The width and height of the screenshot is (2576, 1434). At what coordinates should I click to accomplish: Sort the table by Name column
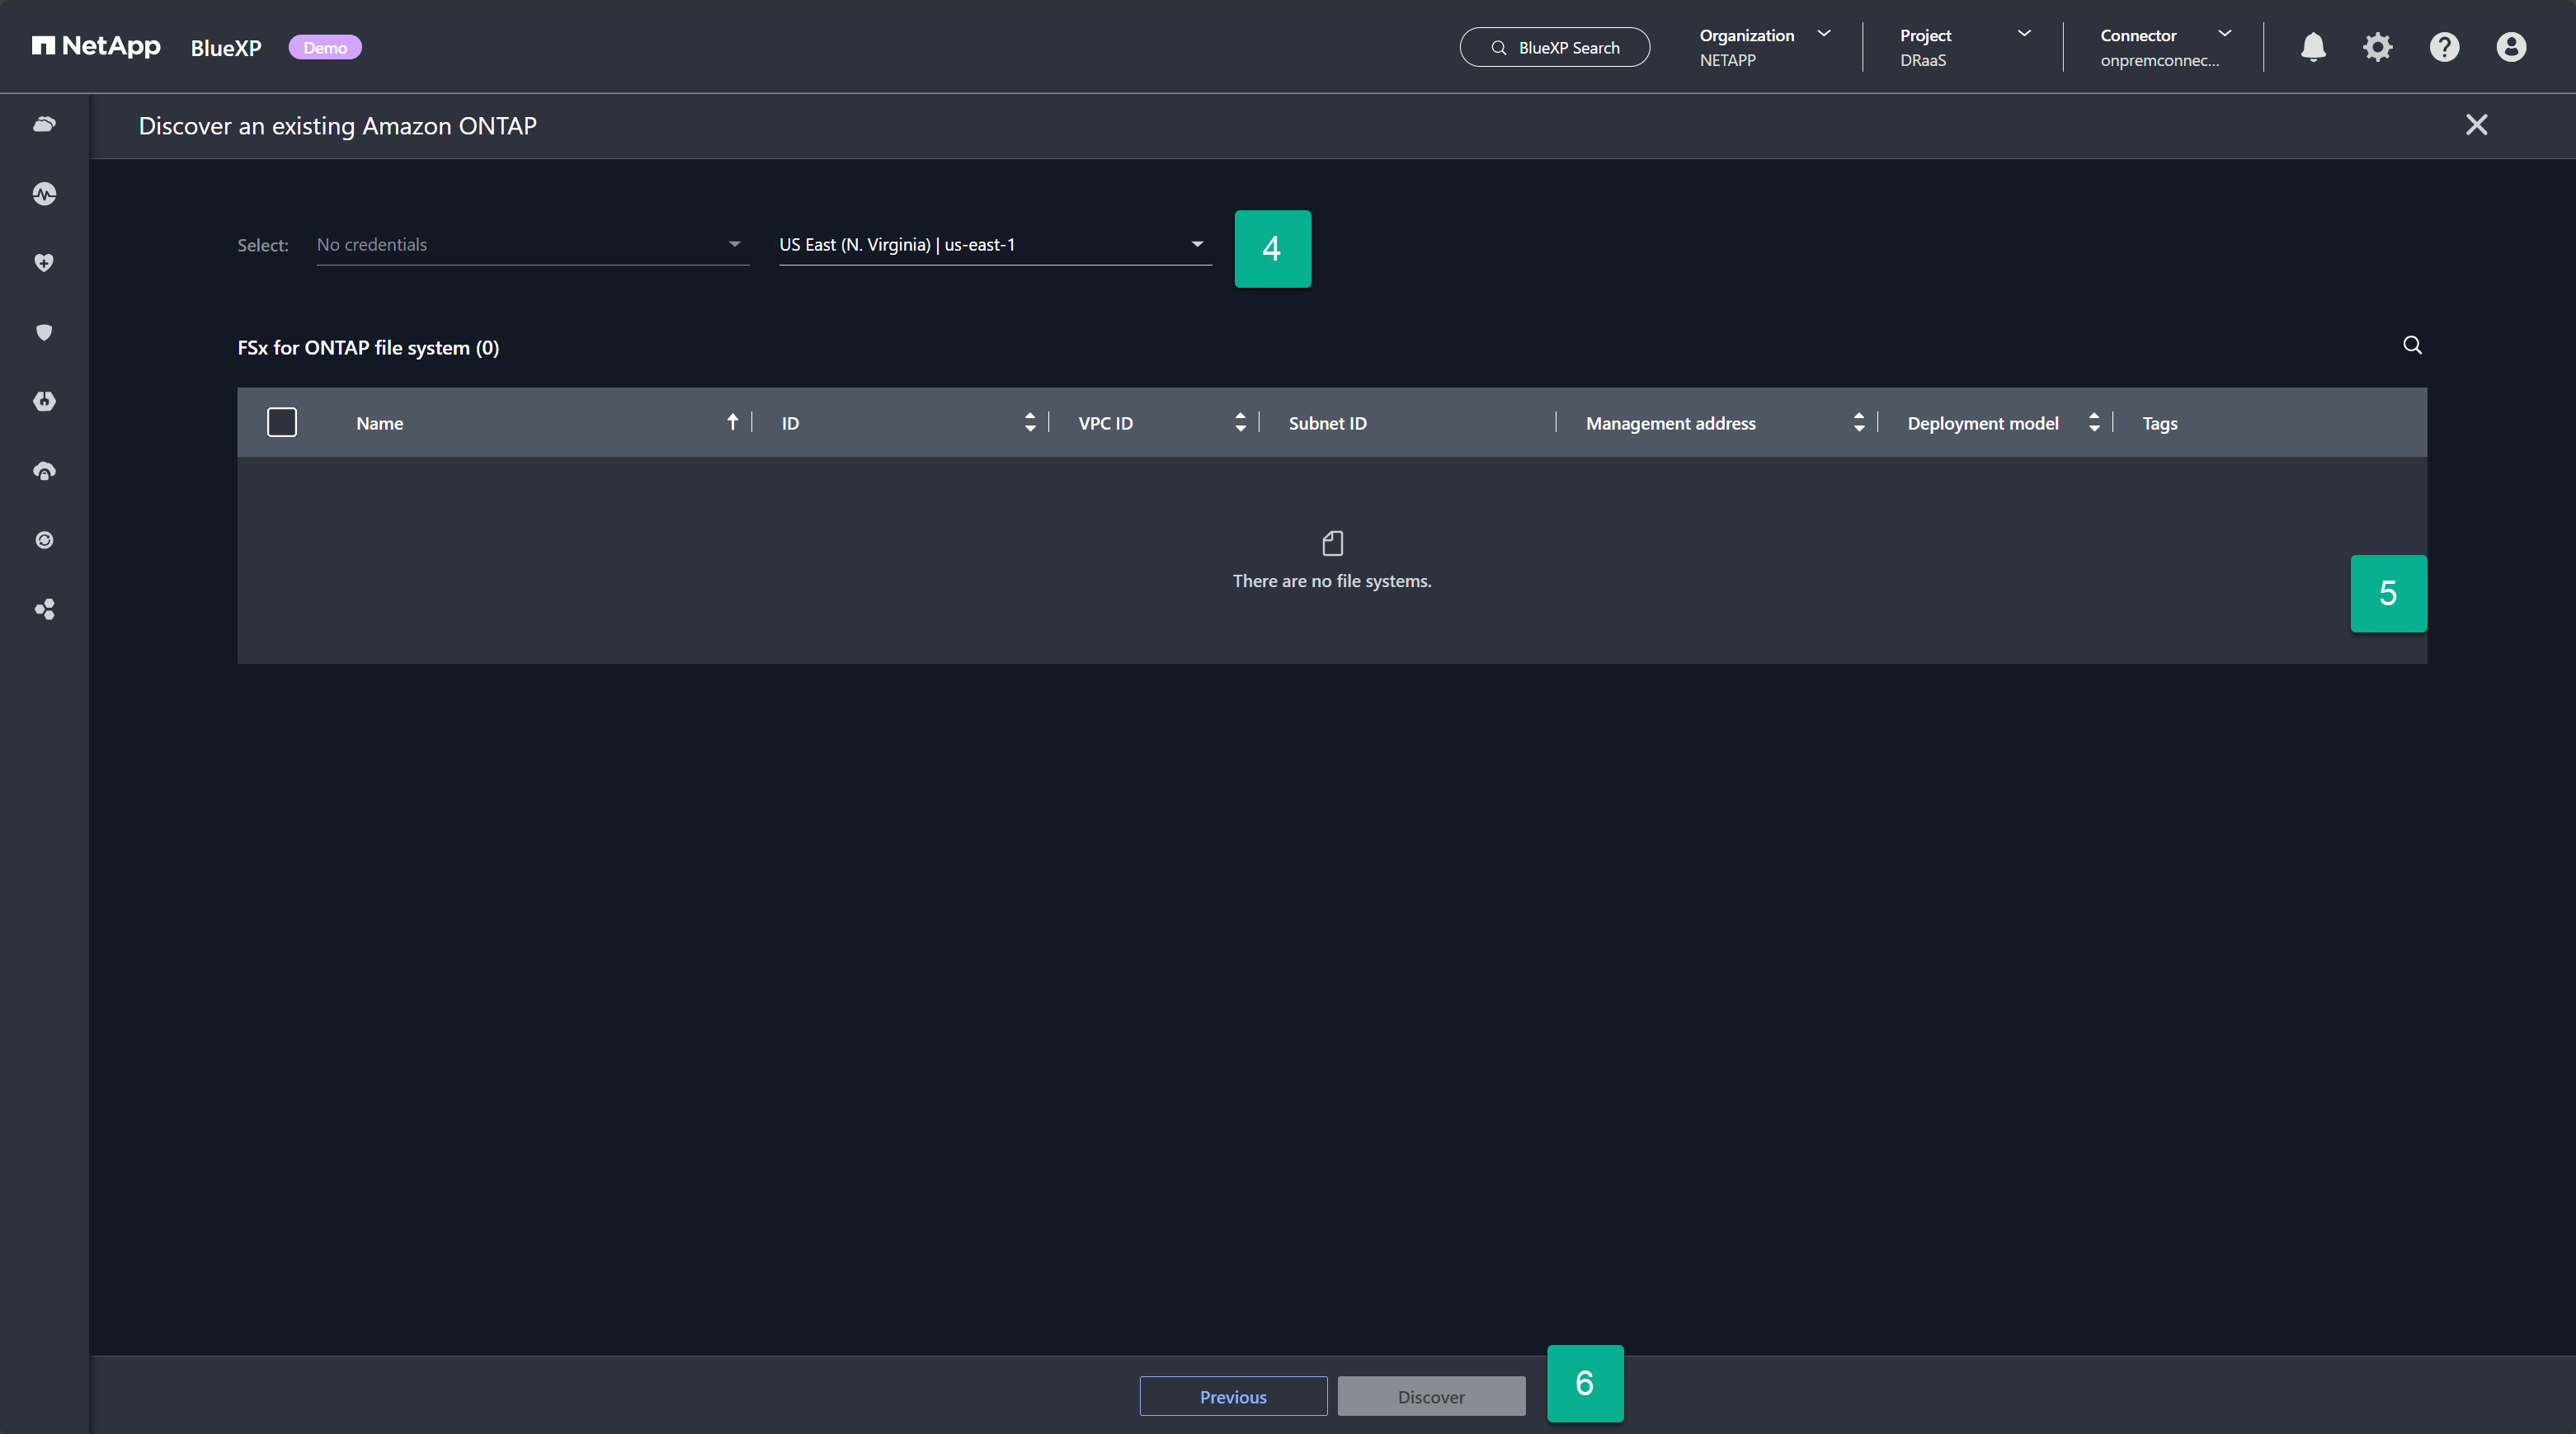(x=732, y=422)
